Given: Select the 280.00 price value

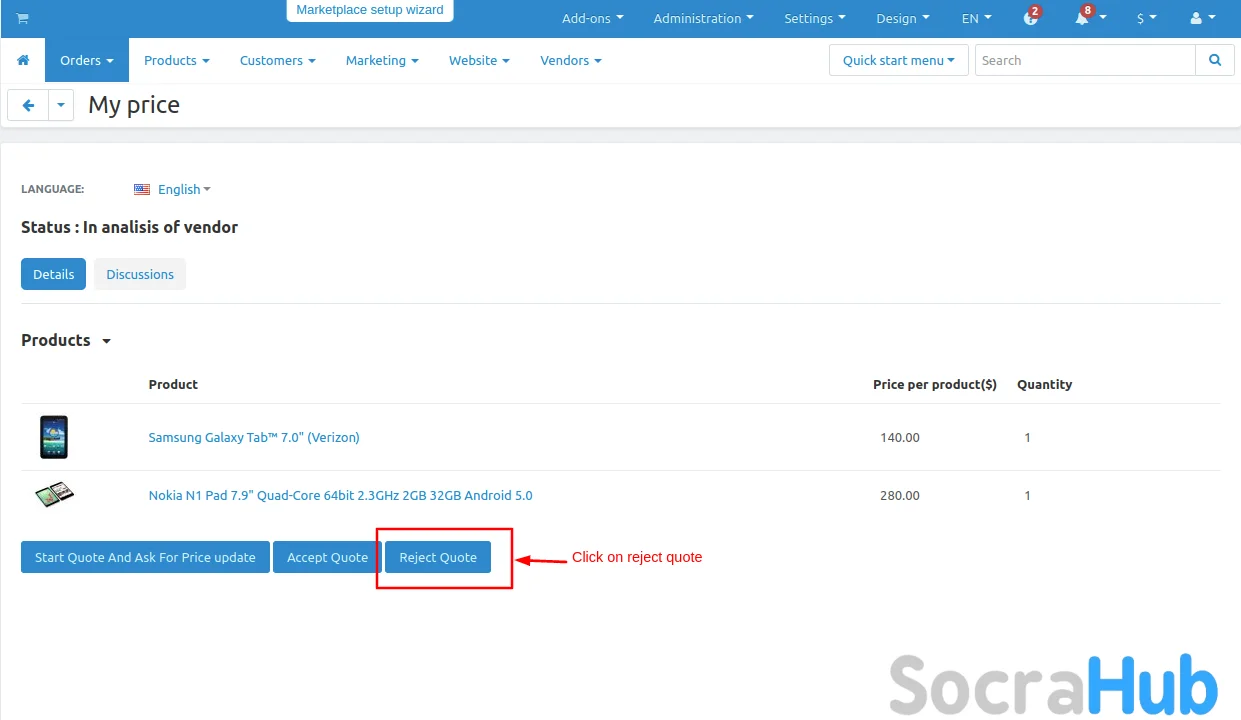Looking at the screenshot, I should [900, 495].
